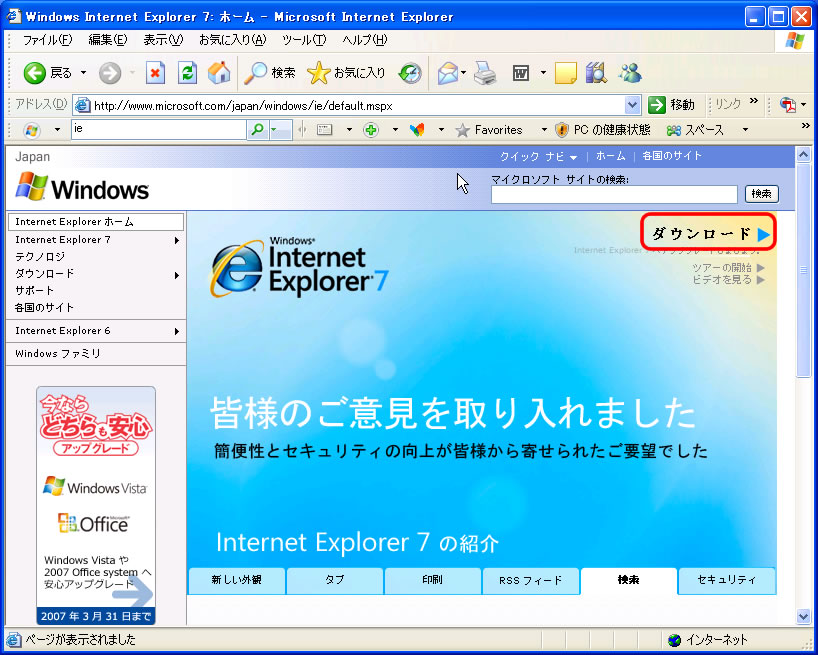Open the 表示(V) menu
This screenshot has height=655, width=818.
(163, 40)
